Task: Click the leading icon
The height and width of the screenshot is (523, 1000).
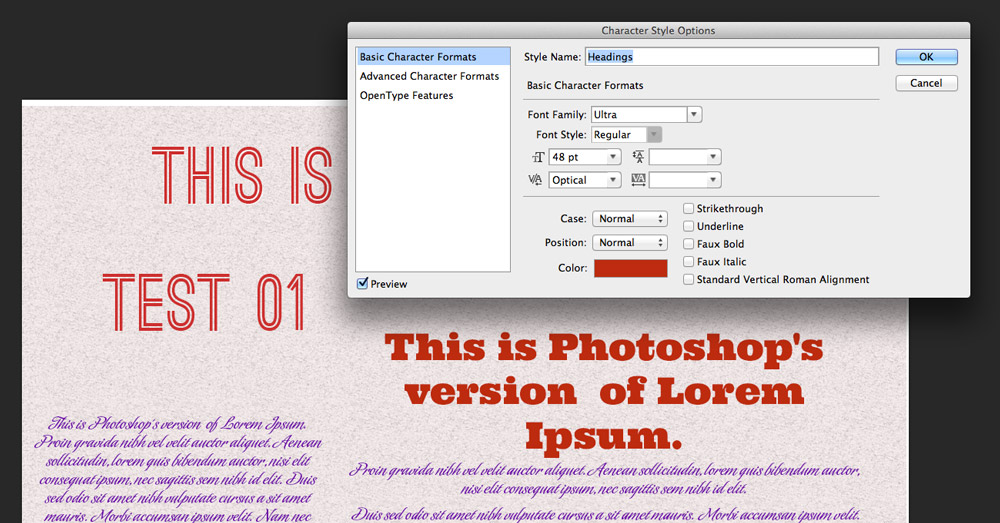Action: [x=638, y=157]
